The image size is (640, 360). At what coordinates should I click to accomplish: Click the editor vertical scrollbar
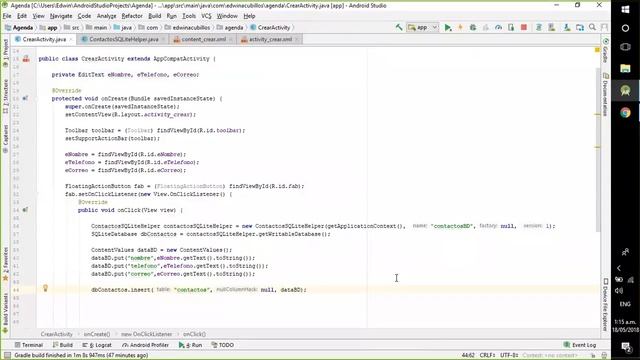pyautogui.click(x=598, y=150)
